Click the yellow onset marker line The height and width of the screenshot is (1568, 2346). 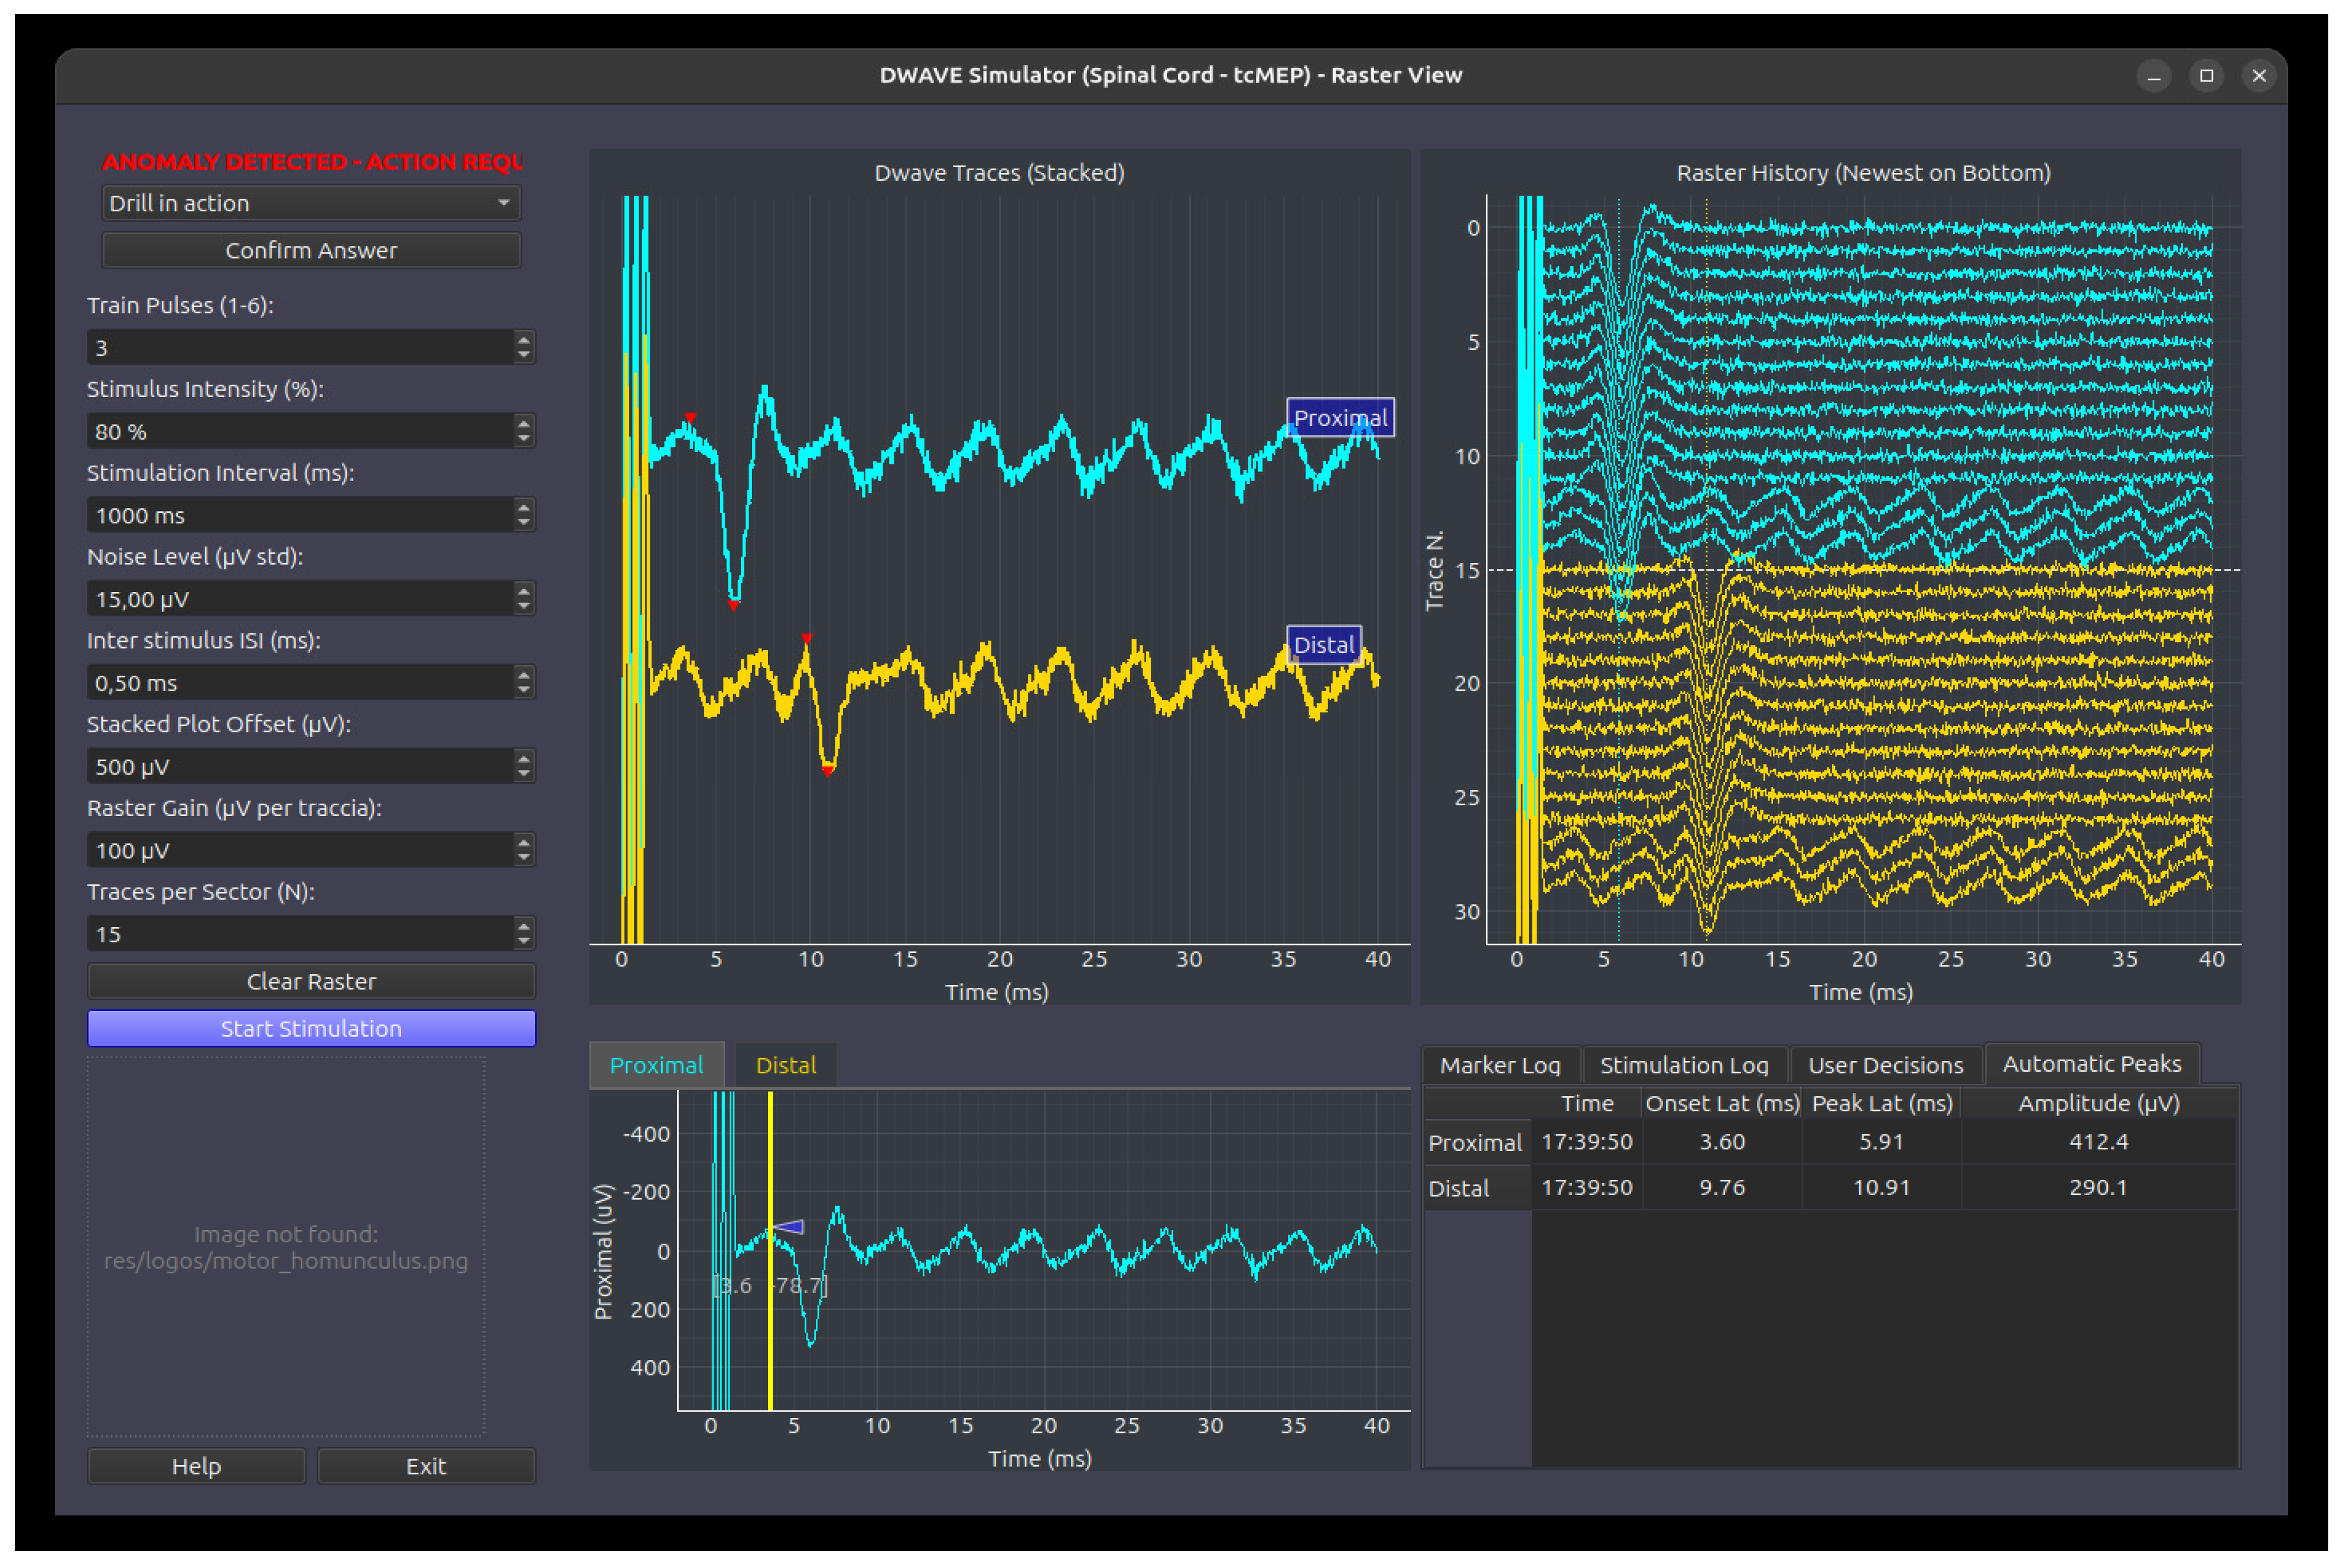coord(770,1250)
